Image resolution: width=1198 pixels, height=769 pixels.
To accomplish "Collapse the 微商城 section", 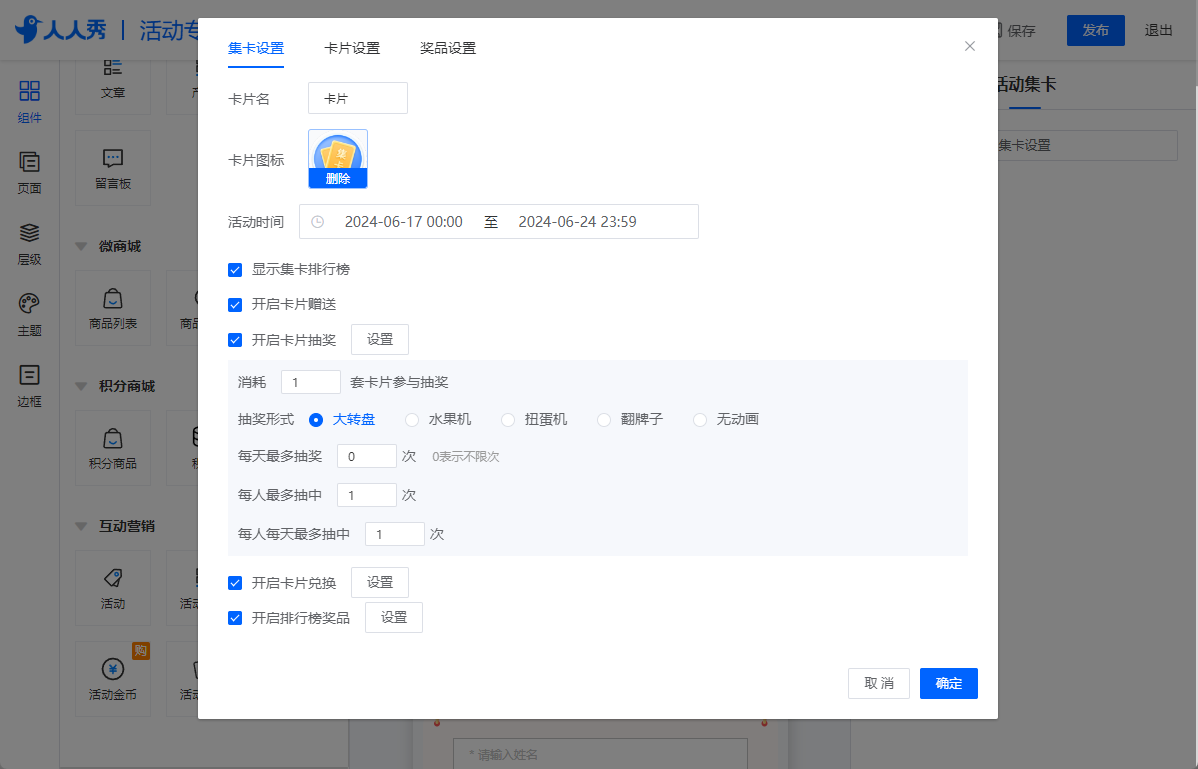I will pos(81,246).
